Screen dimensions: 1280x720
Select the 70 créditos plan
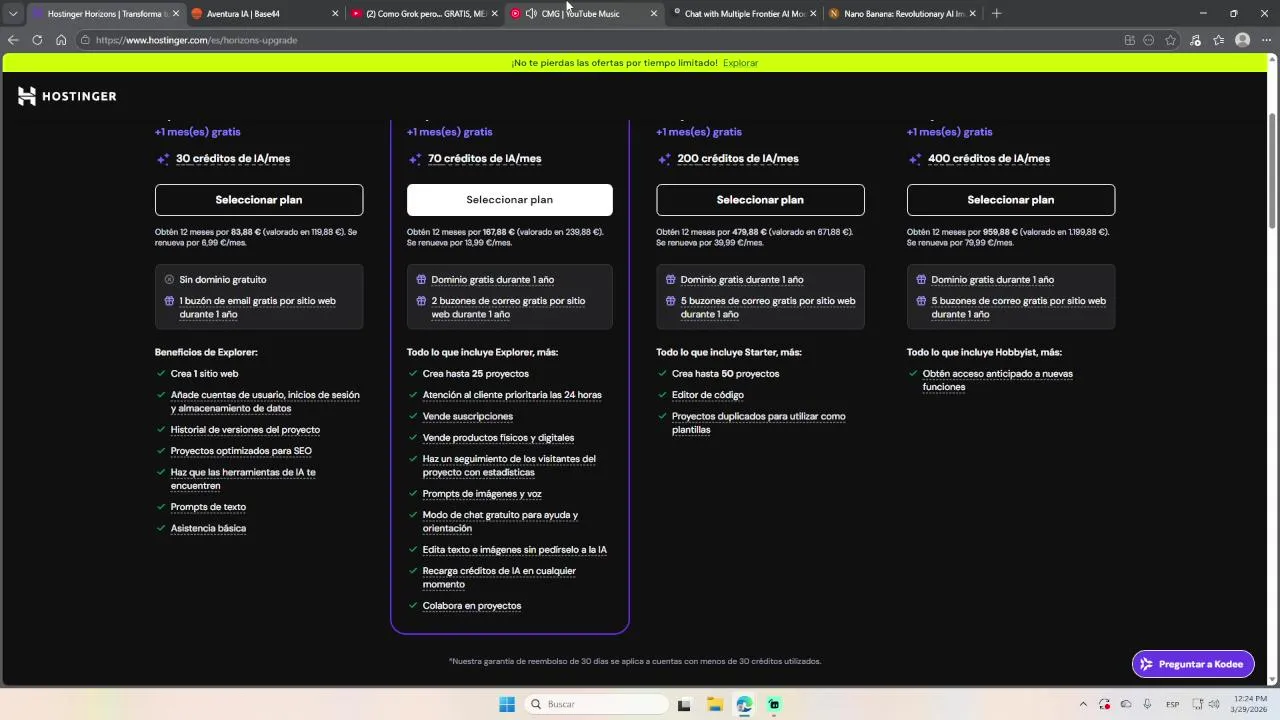point(509,200)
